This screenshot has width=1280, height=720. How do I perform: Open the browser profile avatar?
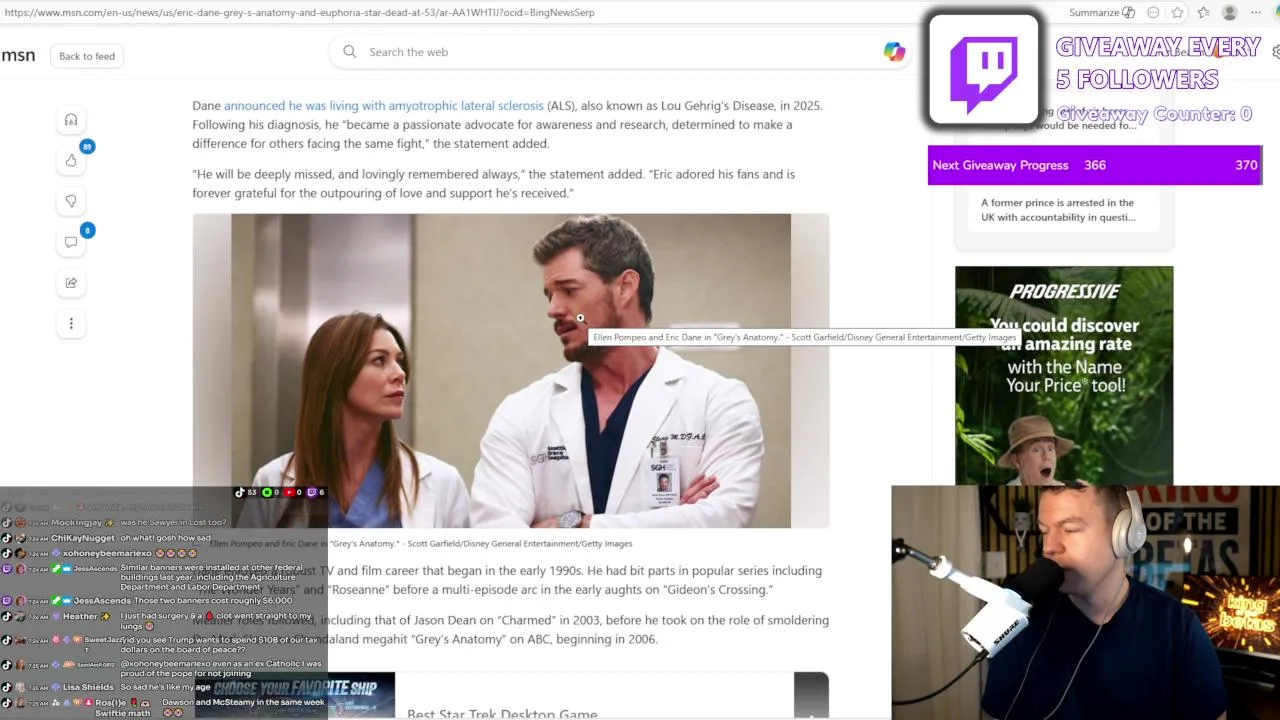click(x=1230, y=13)
